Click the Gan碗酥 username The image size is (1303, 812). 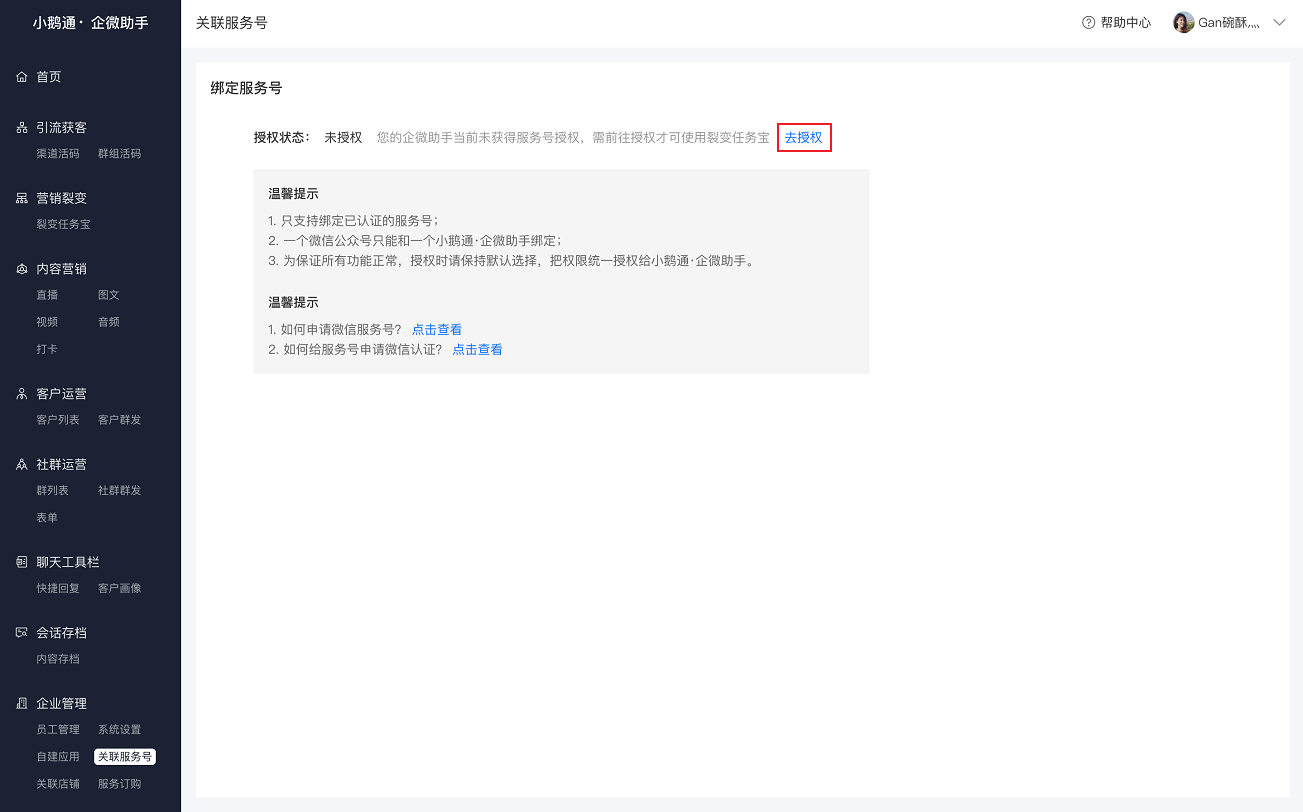(1229, 23)
